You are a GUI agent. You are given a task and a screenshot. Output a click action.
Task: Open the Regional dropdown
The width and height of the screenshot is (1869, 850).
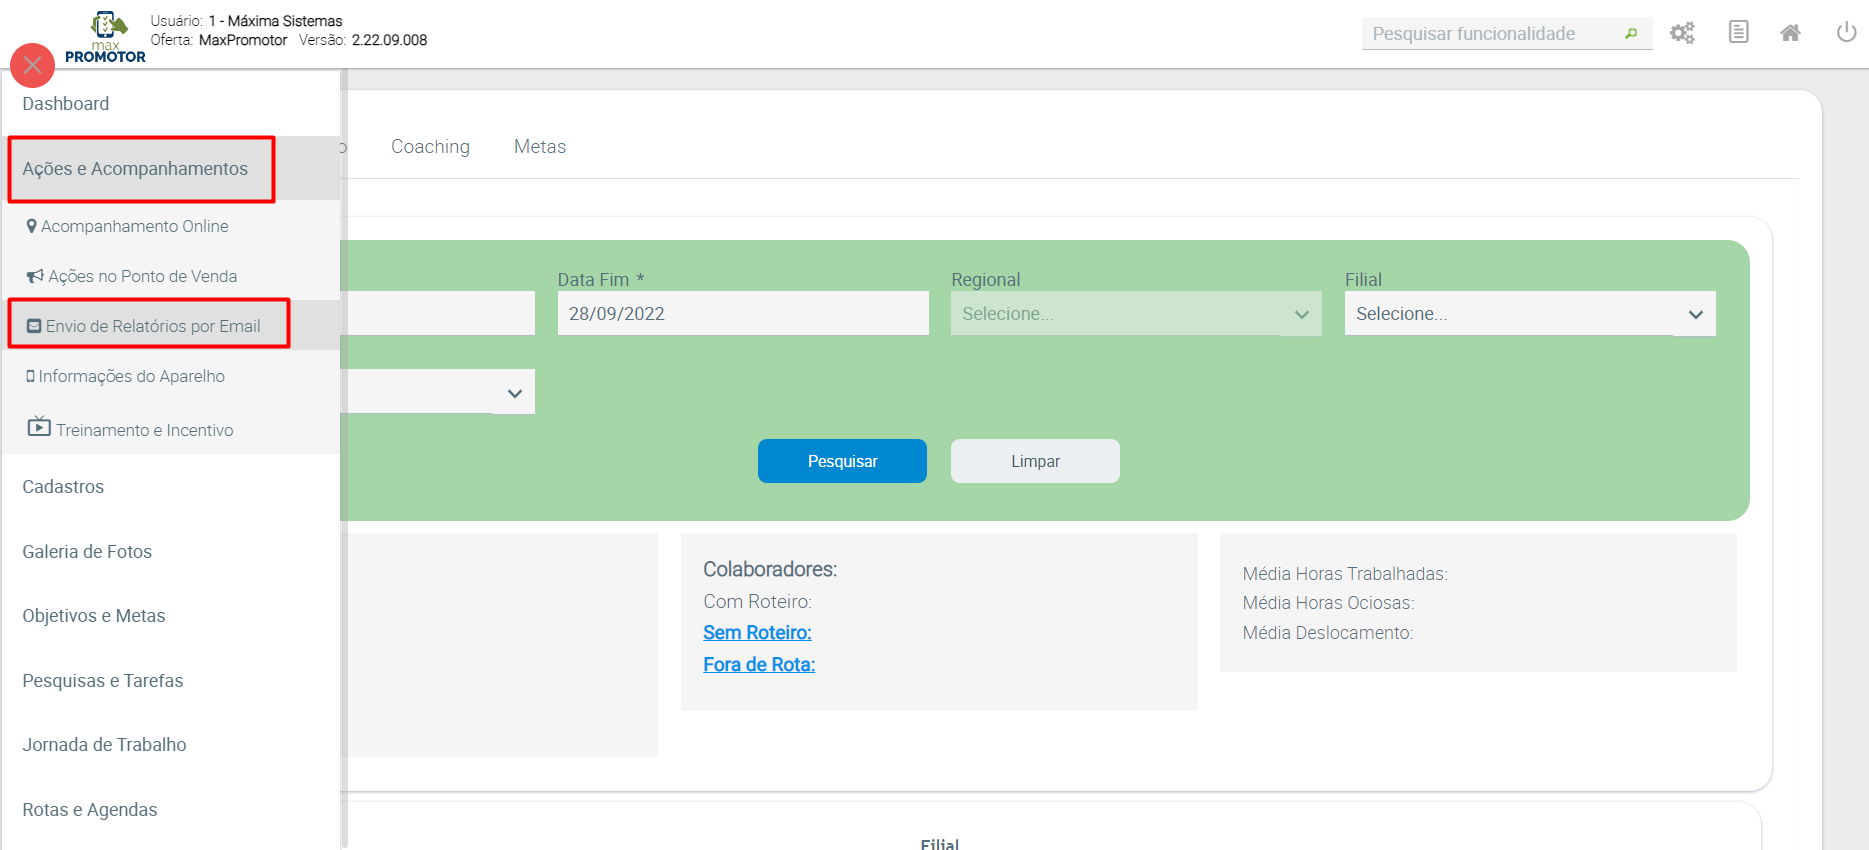(x=1136, y=313)
